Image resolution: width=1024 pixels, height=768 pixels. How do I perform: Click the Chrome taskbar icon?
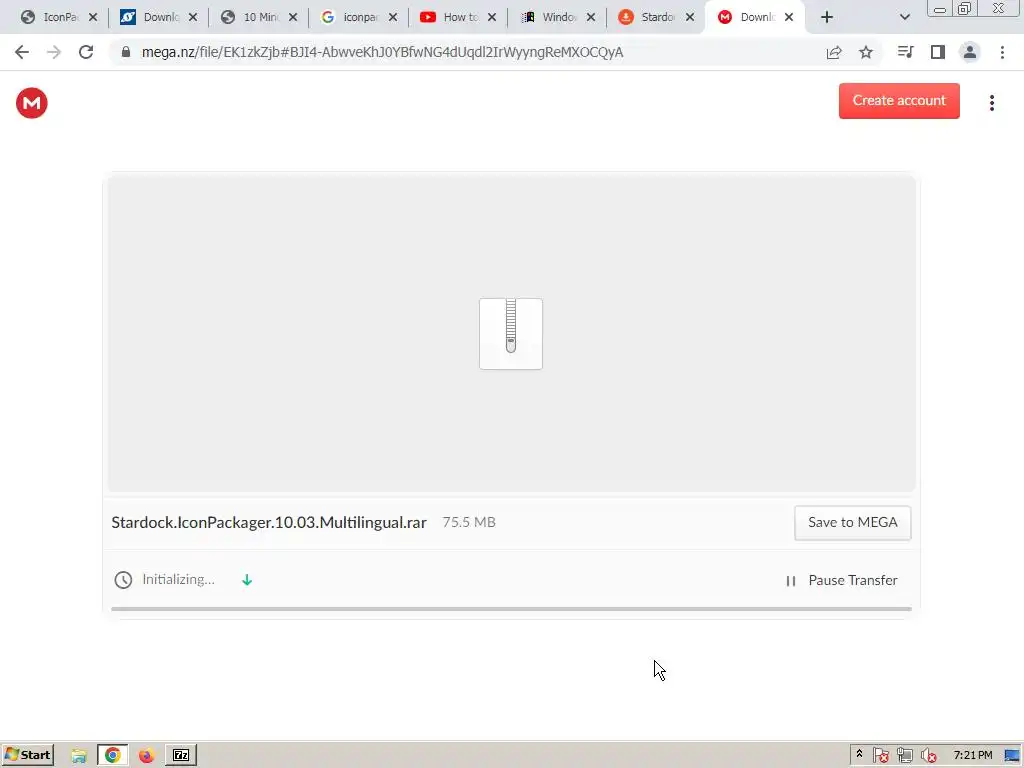pos(112,756)
